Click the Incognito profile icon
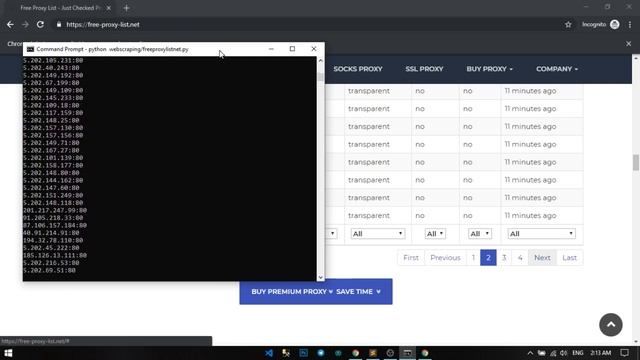This screenshot has height=360, width=640. [615, 24]
